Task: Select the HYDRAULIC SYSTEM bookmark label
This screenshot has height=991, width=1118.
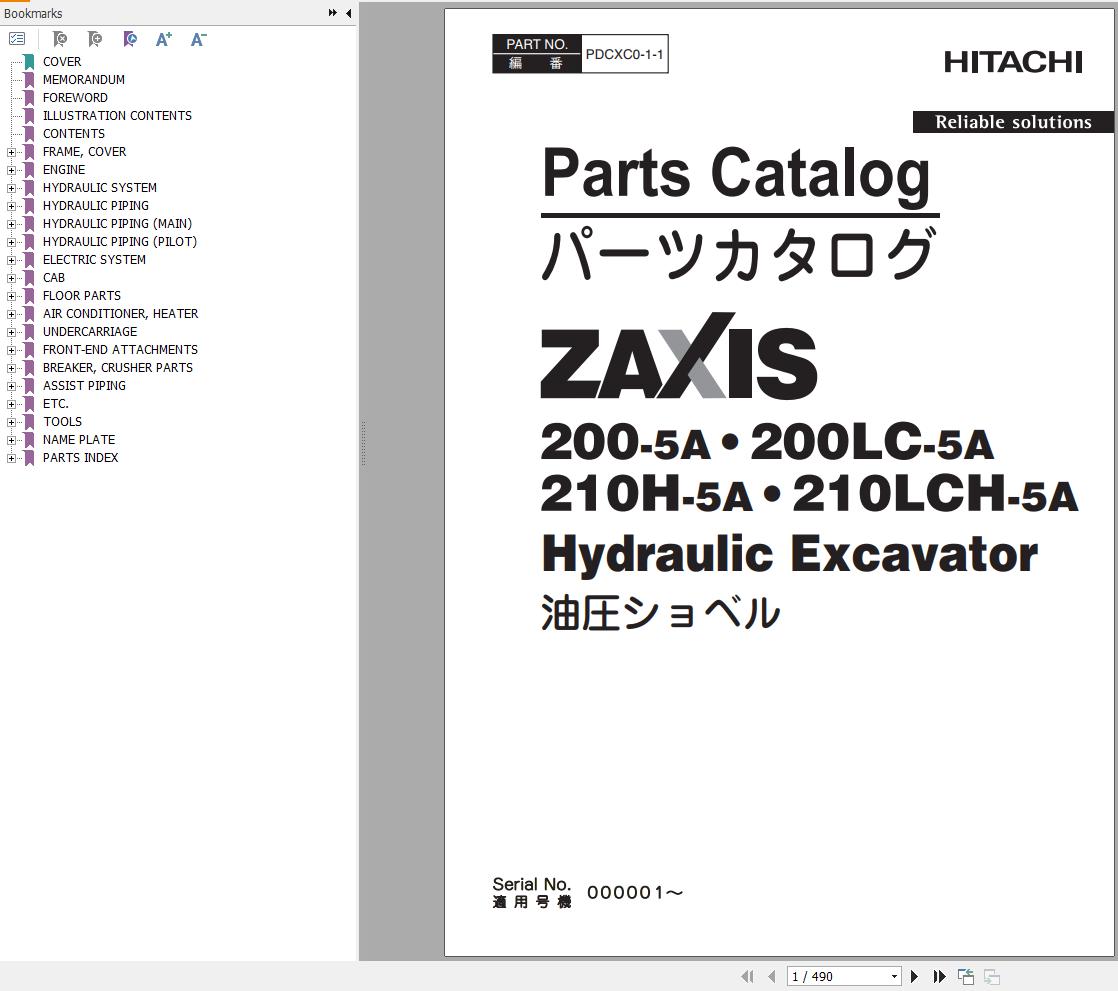Action: coord(100,188)
